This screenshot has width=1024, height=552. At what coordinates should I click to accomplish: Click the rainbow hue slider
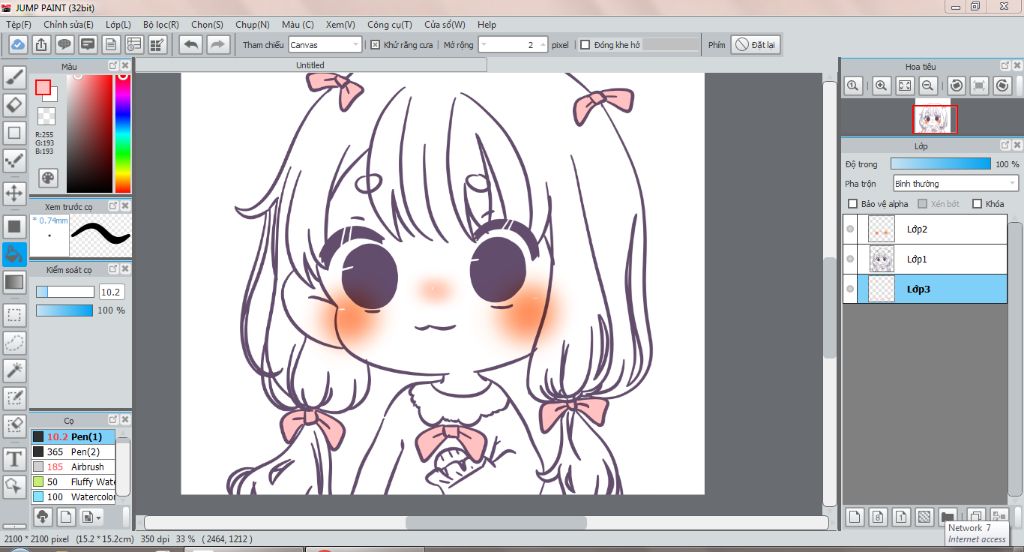pos(123,133)
